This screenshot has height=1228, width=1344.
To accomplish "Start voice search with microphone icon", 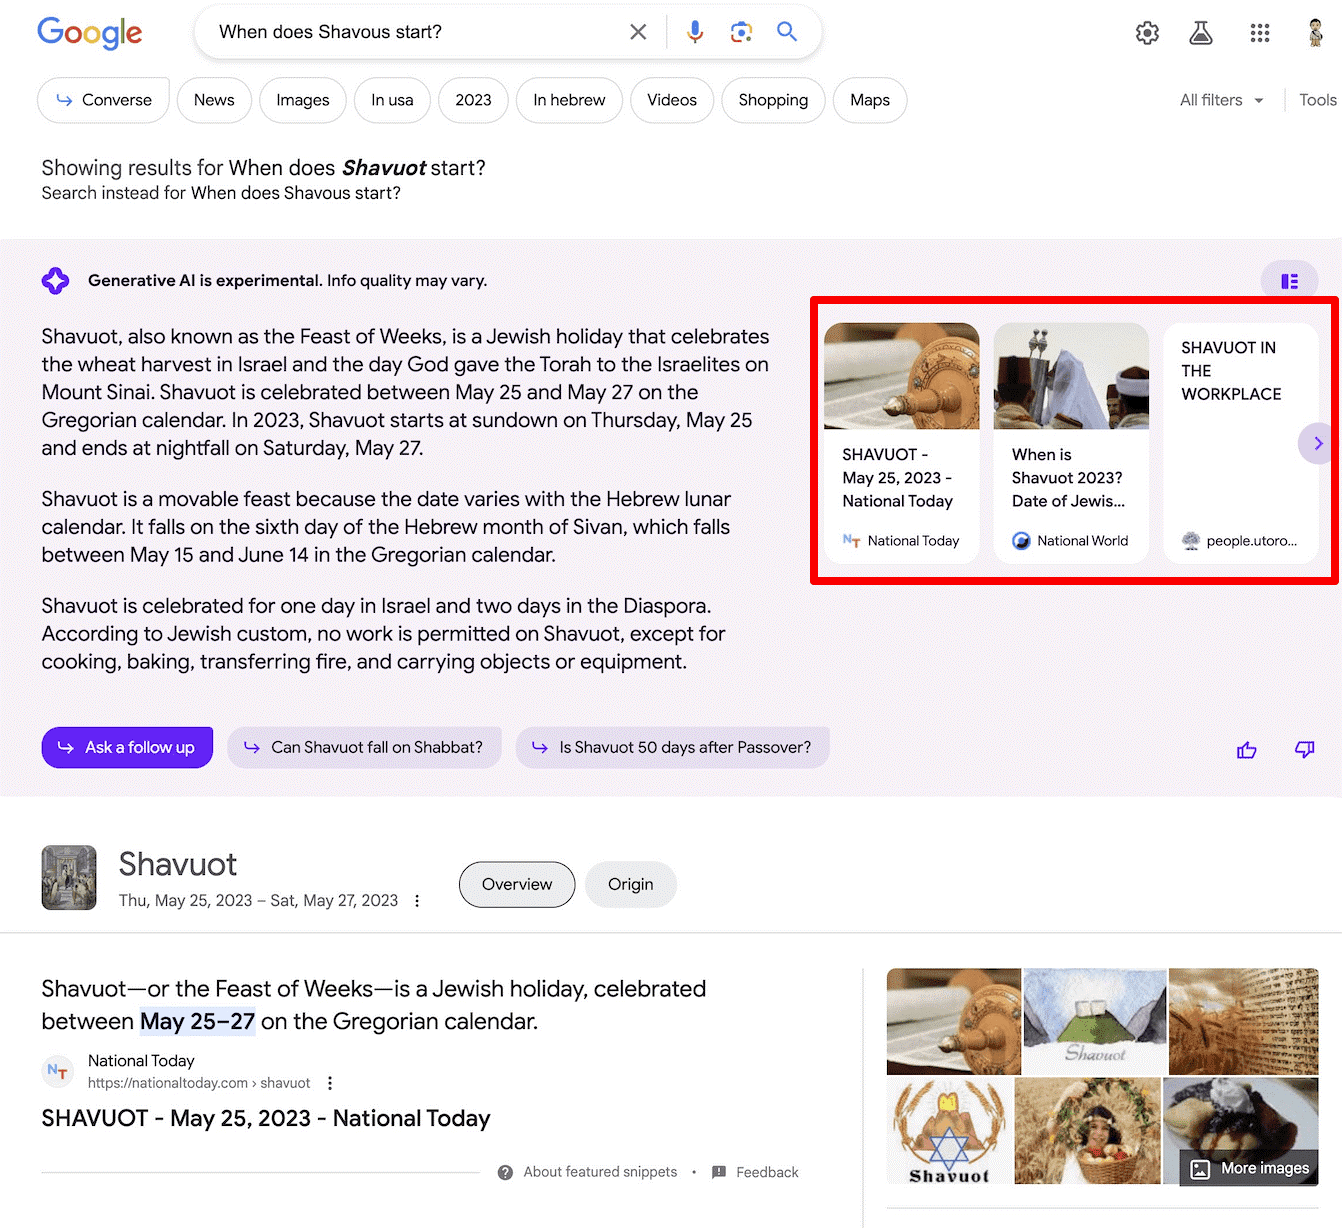I will (695, 32).
